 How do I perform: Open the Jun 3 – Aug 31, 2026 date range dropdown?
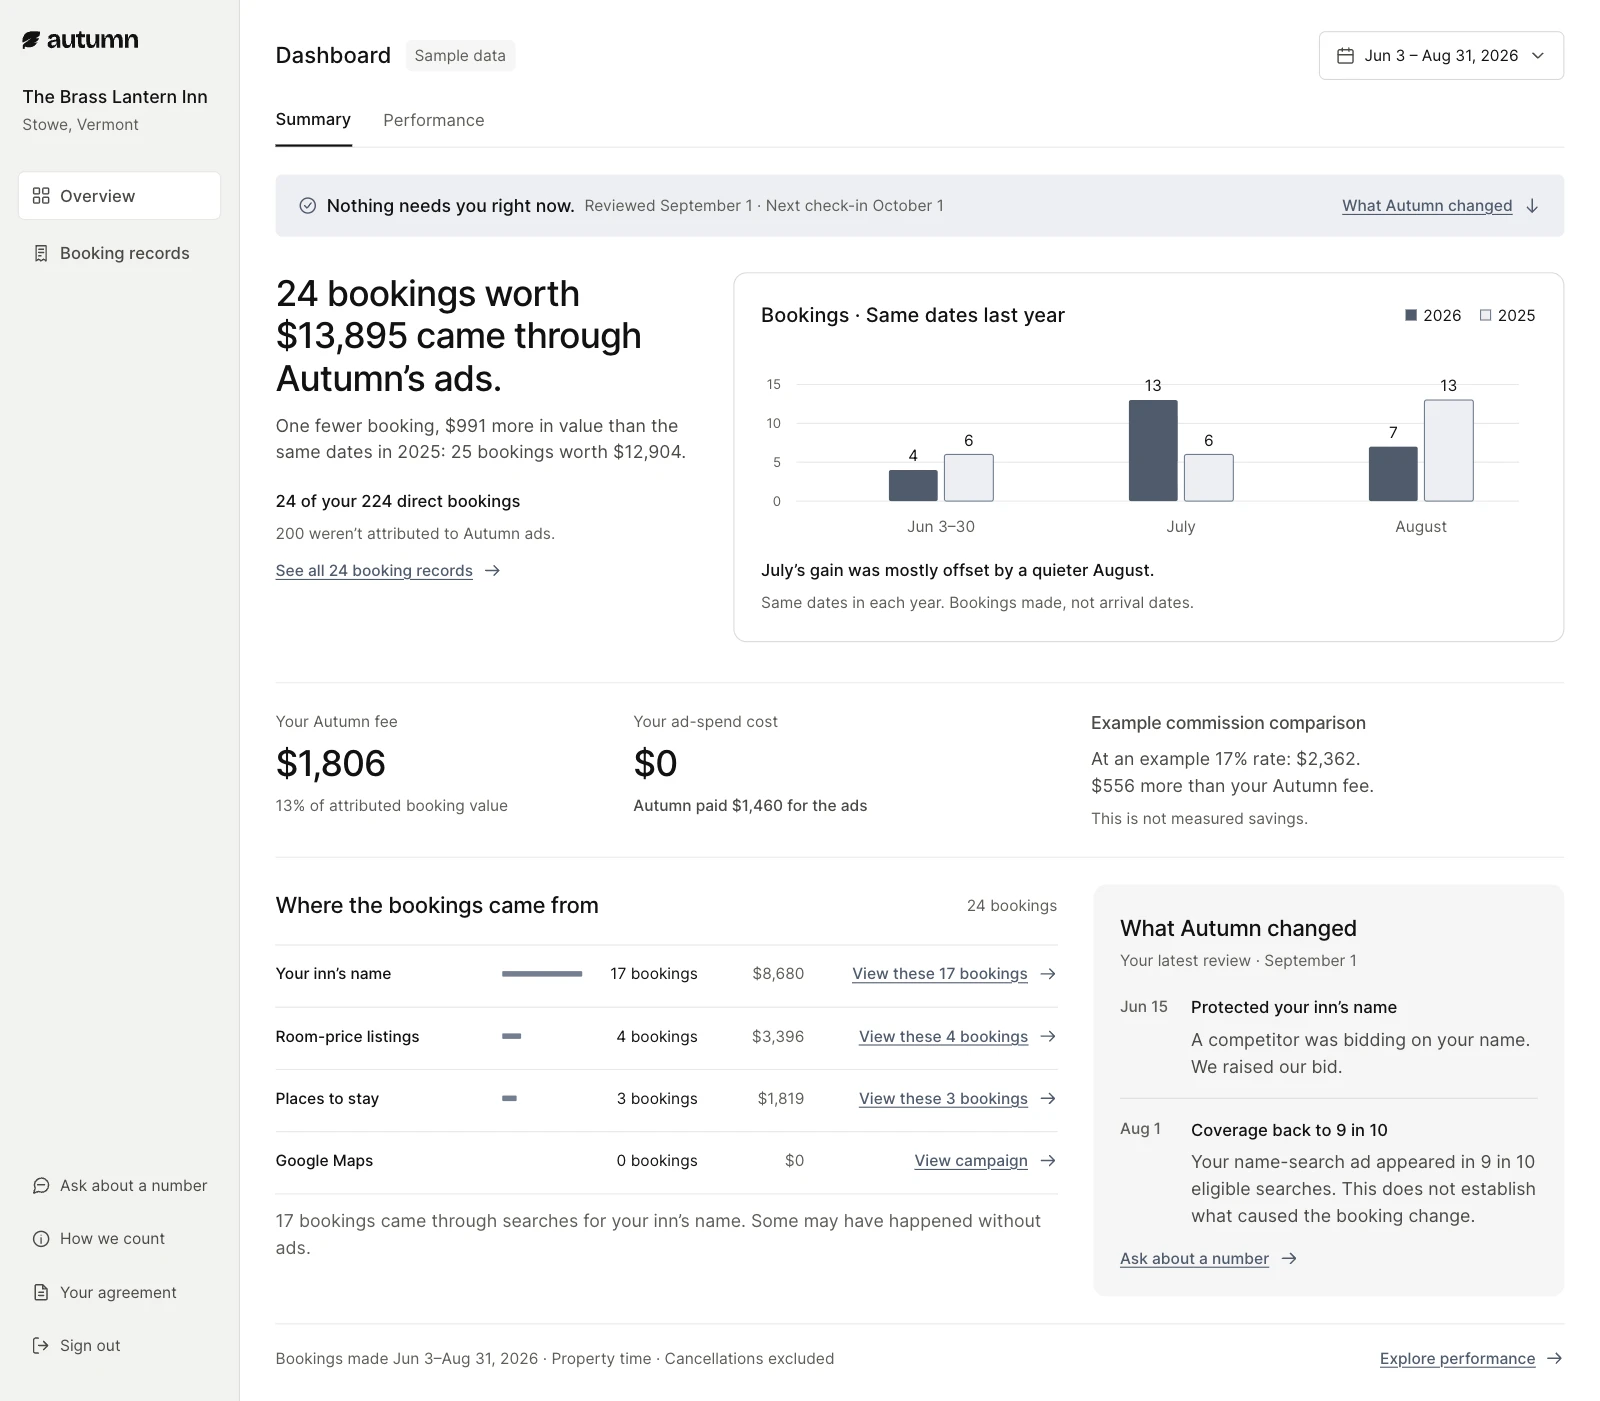[1441, 56]
